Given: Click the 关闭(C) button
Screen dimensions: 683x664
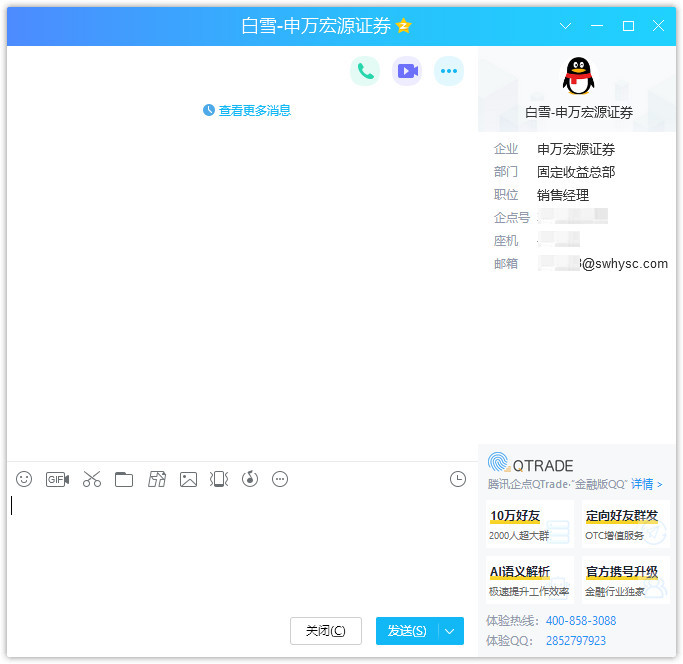Looking at the screenshot, I should [x=326, y=631].
